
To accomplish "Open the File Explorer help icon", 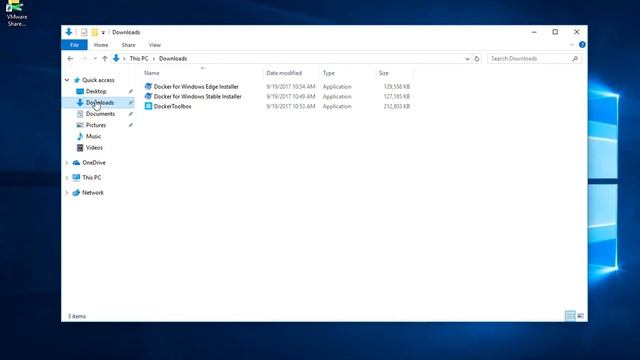I will 582,44.
